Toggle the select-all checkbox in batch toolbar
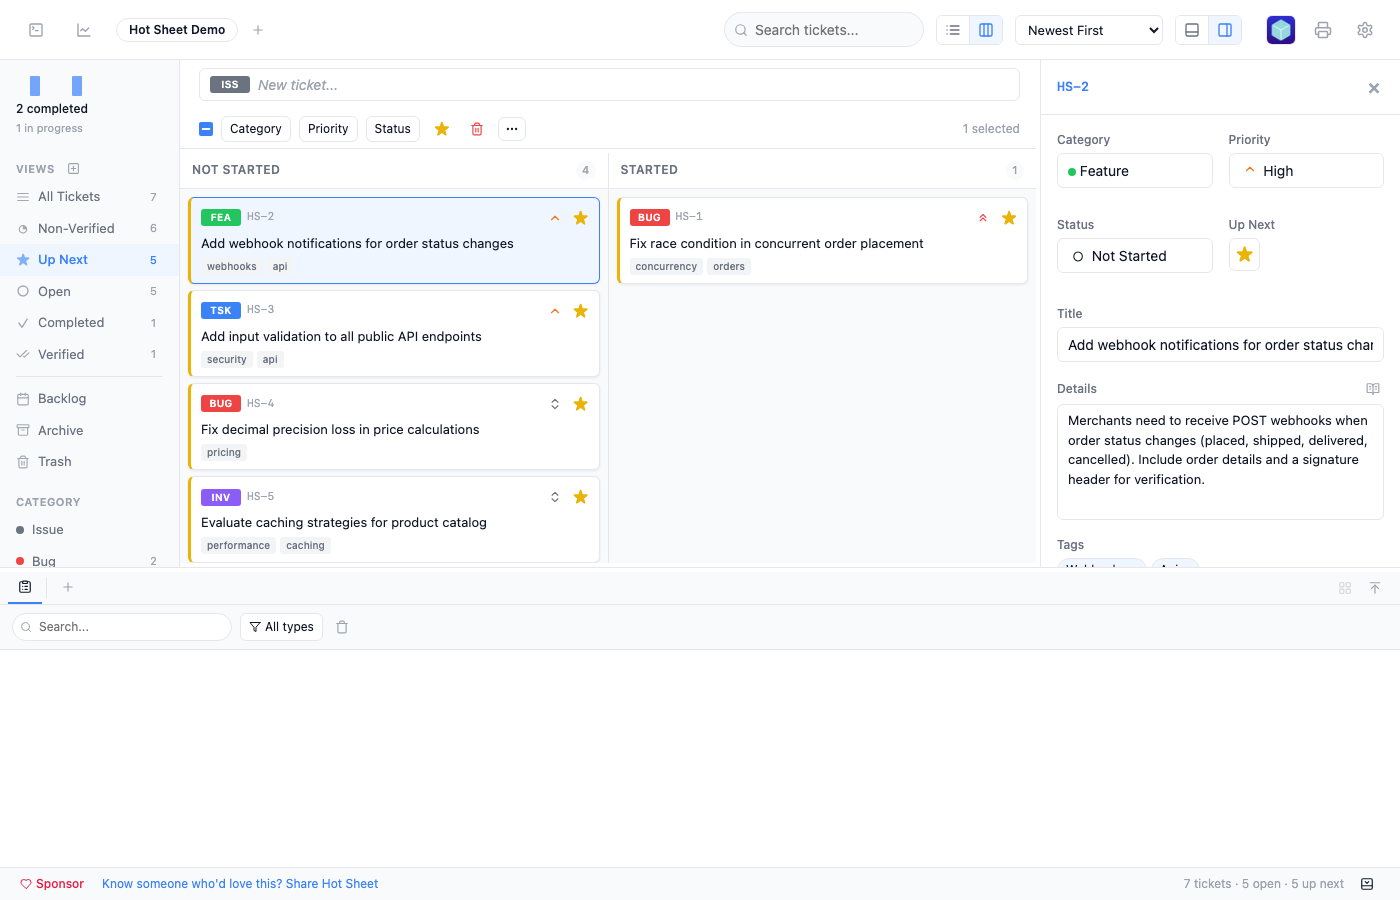The image size is (1400, 900). (206, 129)
